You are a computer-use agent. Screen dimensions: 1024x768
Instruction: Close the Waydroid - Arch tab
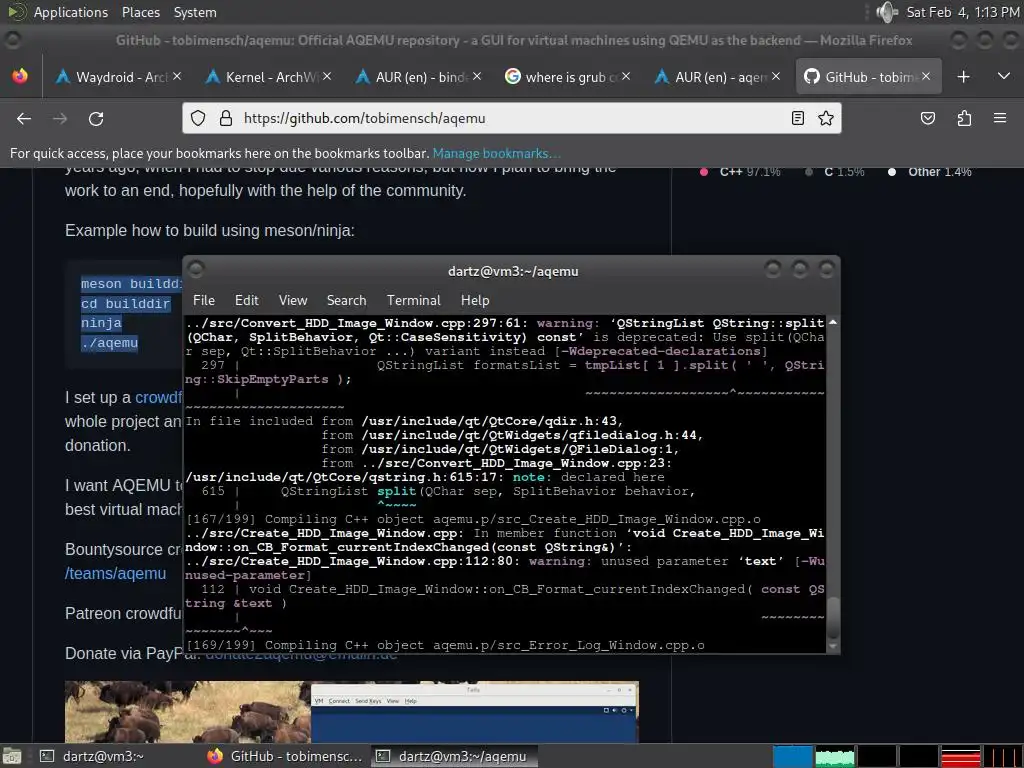coord(178,76)
